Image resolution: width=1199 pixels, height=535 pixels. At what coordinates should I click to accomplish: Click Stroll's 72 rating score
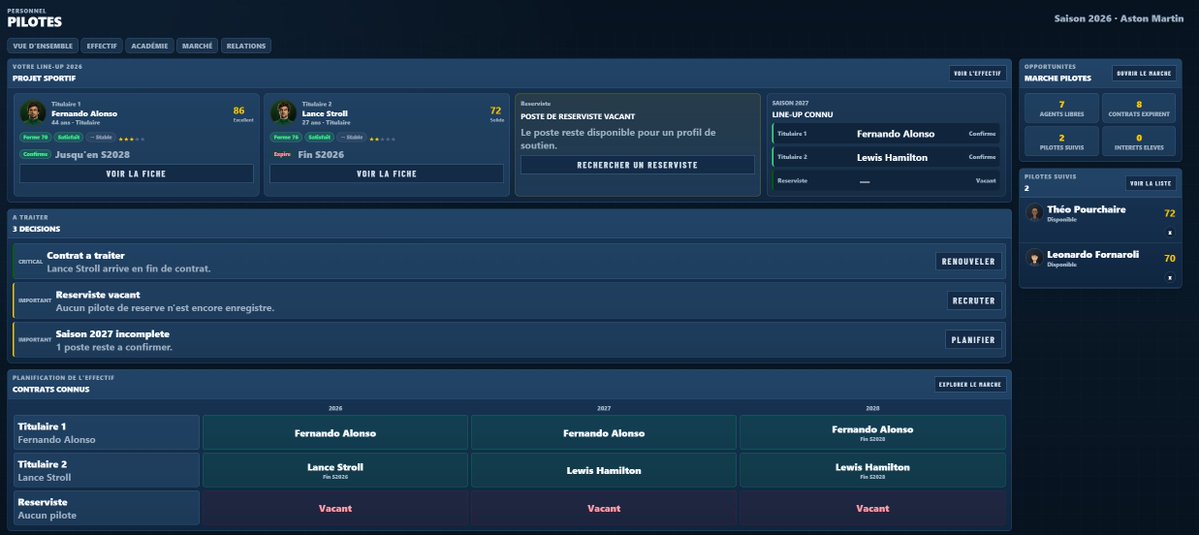(x=496, y=111)
